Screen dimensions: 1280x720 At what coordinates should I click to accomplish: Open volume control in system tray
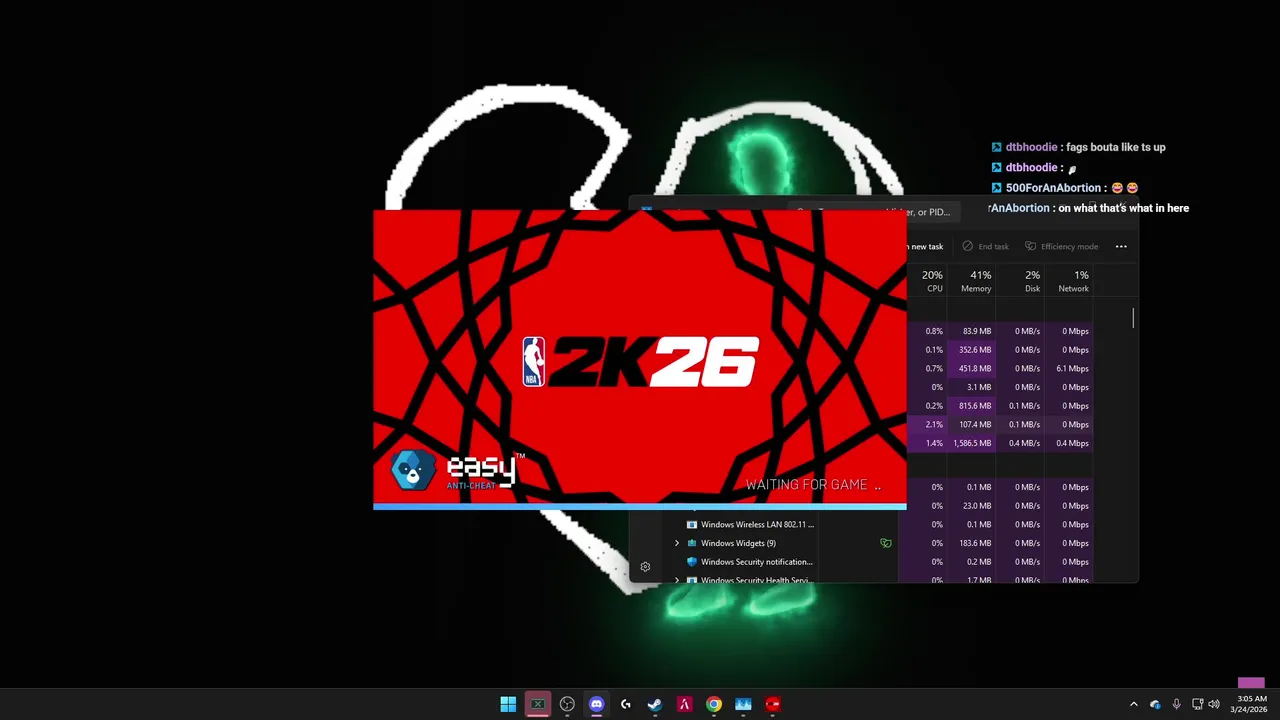coord(1214,704)
